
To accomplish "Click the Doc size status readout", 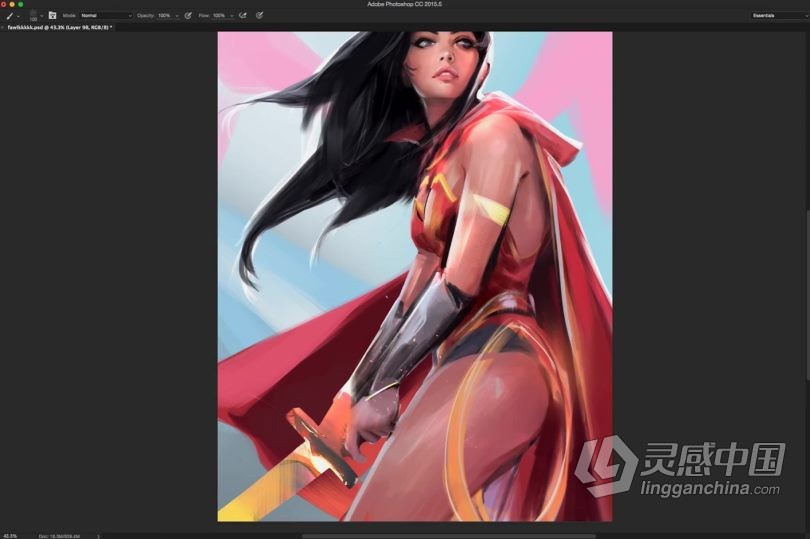I will tap(59, 536).
